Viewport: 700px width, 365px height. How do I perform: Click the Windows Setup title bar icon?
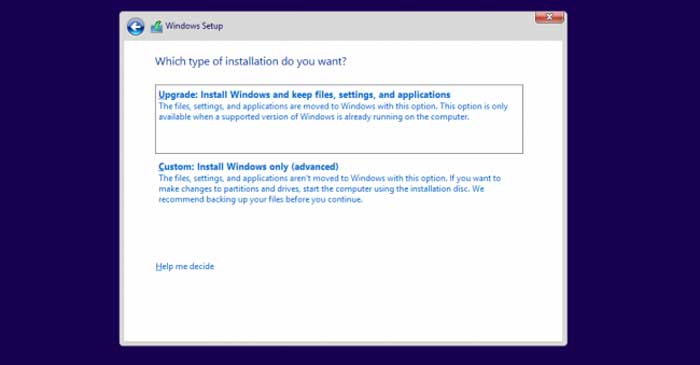point(156,27)
